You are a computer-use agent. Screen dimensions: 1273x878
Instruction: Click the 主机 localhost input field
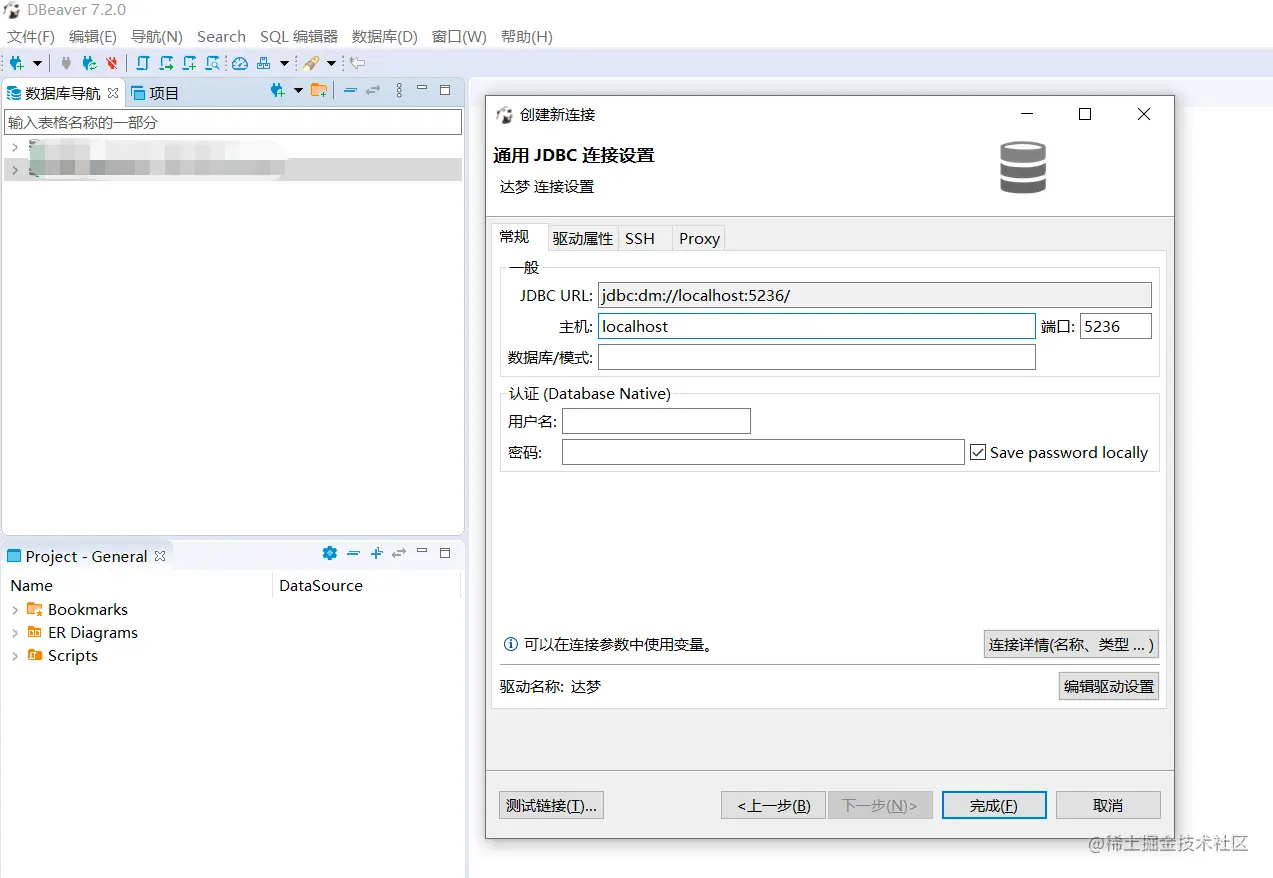pos(816,326)
